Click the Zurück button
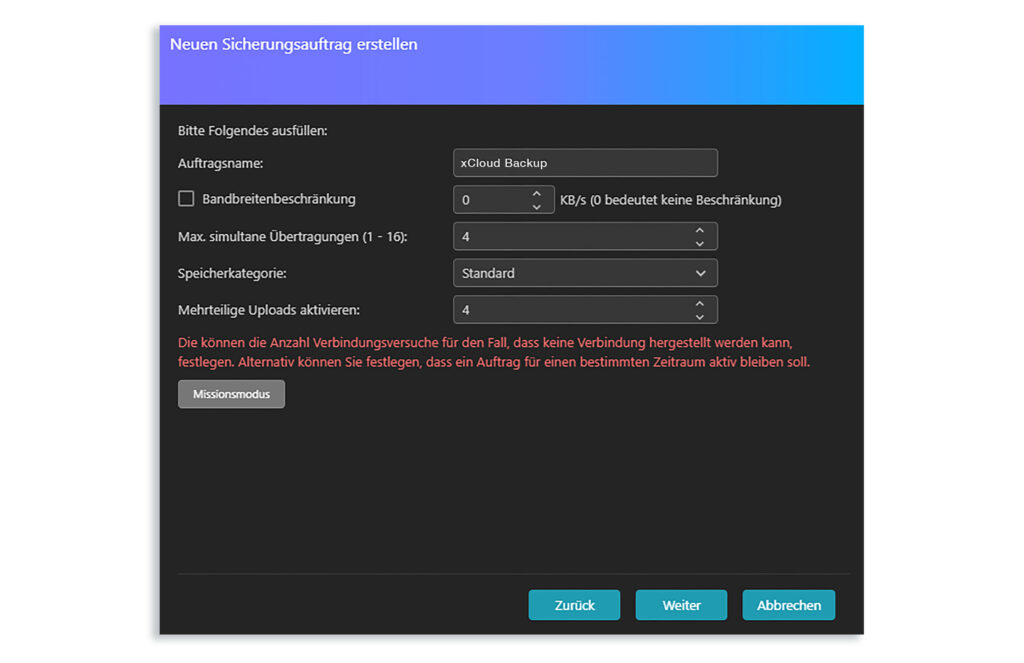This screenshot has height=663, width=1024. click(x=574, y=604)
